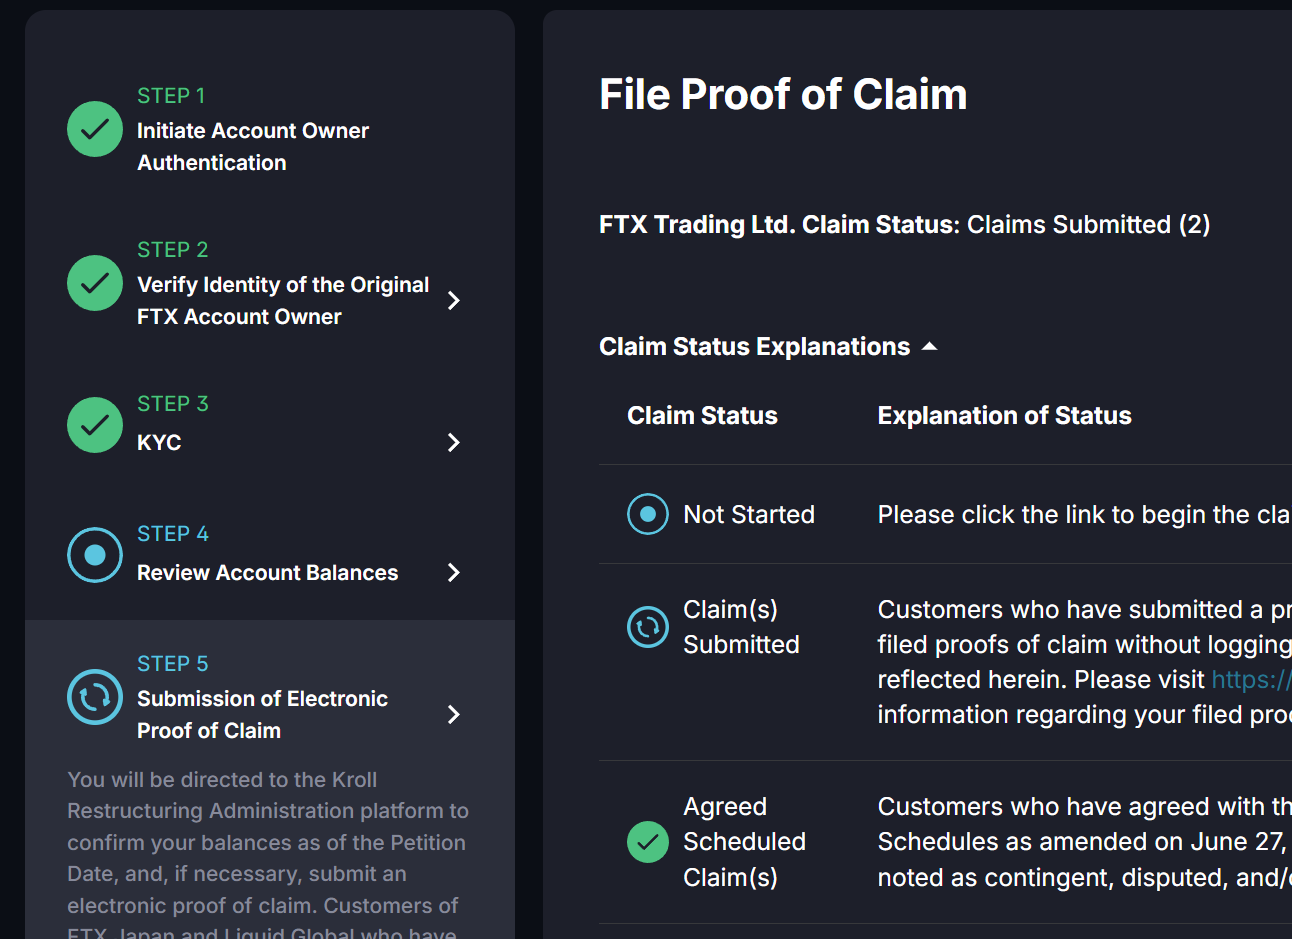Expand the Step 3 KYC chevron
Screen dimensions: 1292x939
coord(454,442)
